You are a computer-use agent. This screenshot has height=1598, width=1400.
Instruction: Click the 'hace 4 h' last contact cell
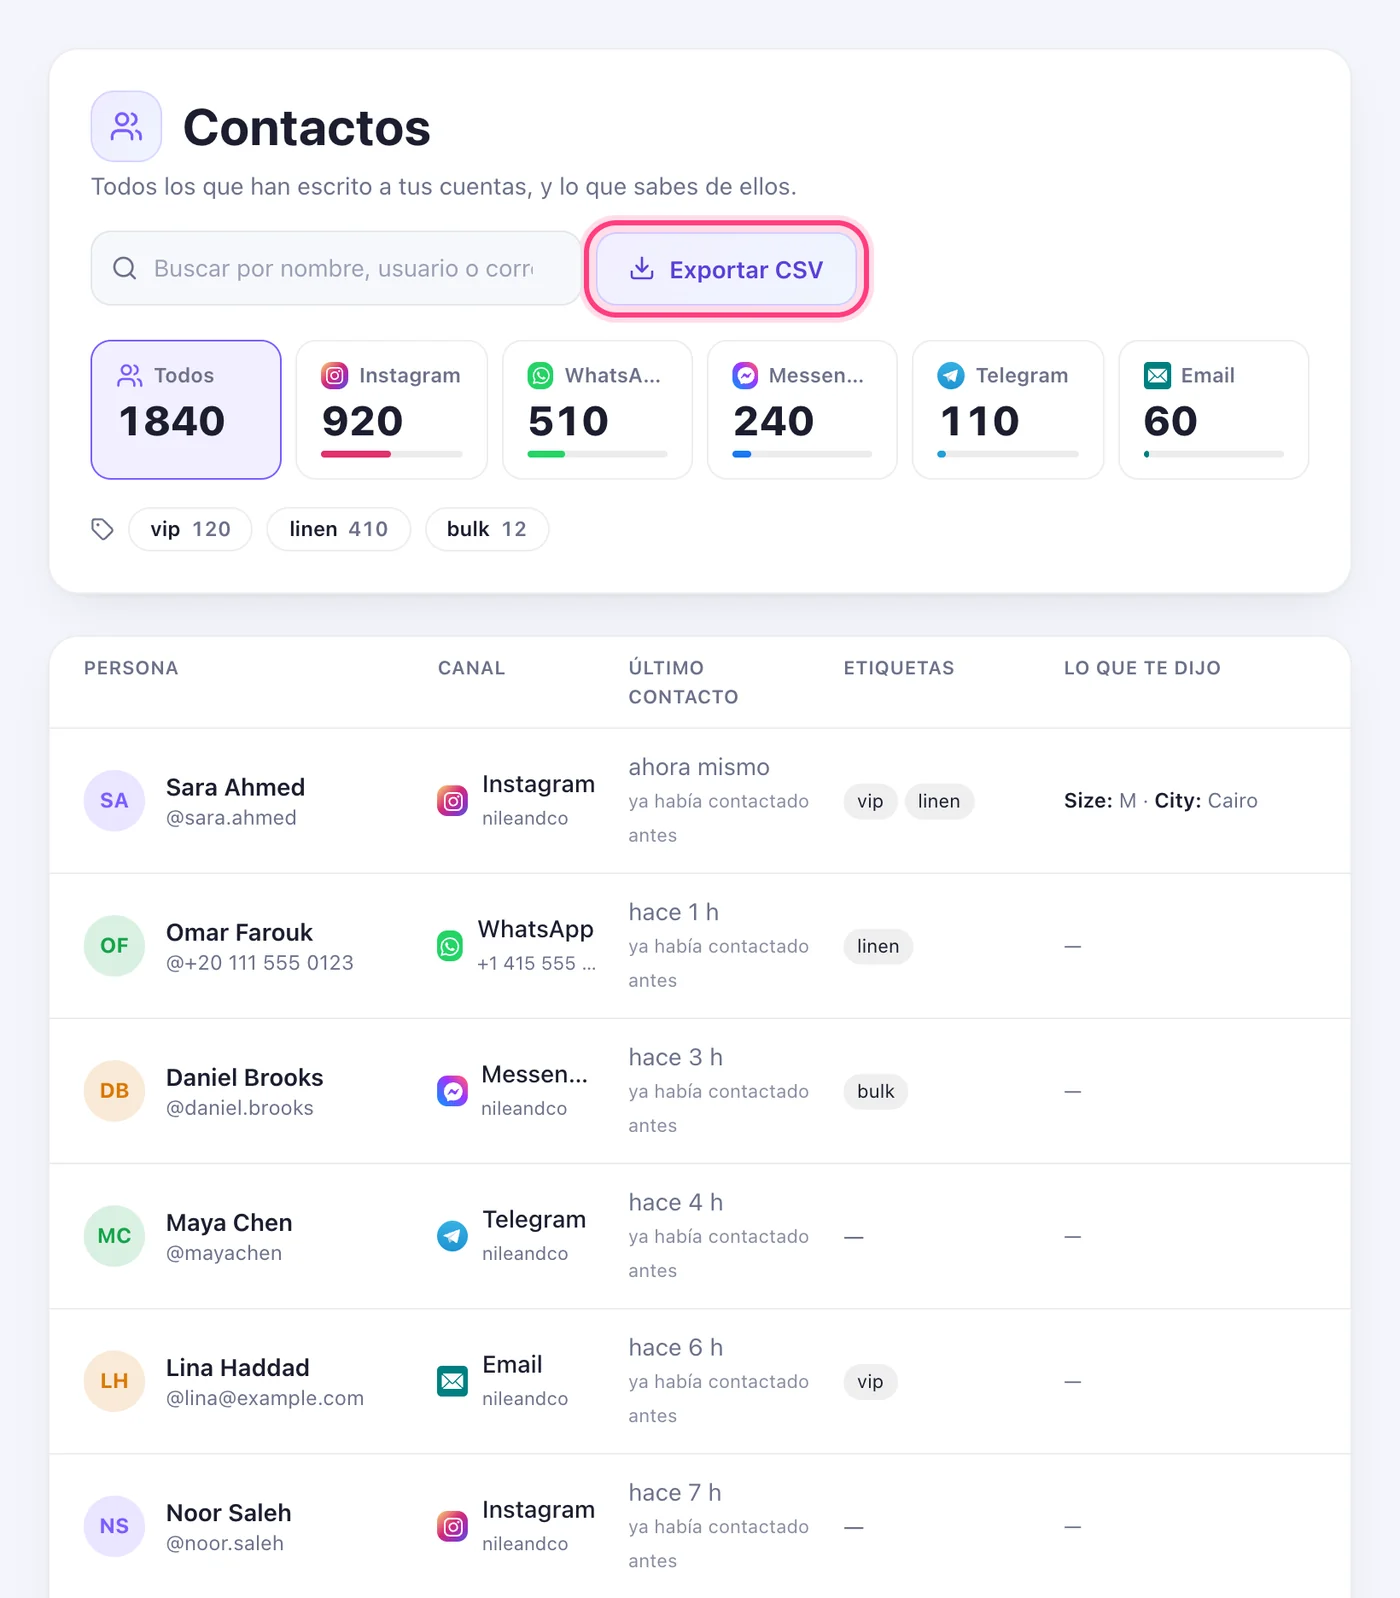point(676,1202)
